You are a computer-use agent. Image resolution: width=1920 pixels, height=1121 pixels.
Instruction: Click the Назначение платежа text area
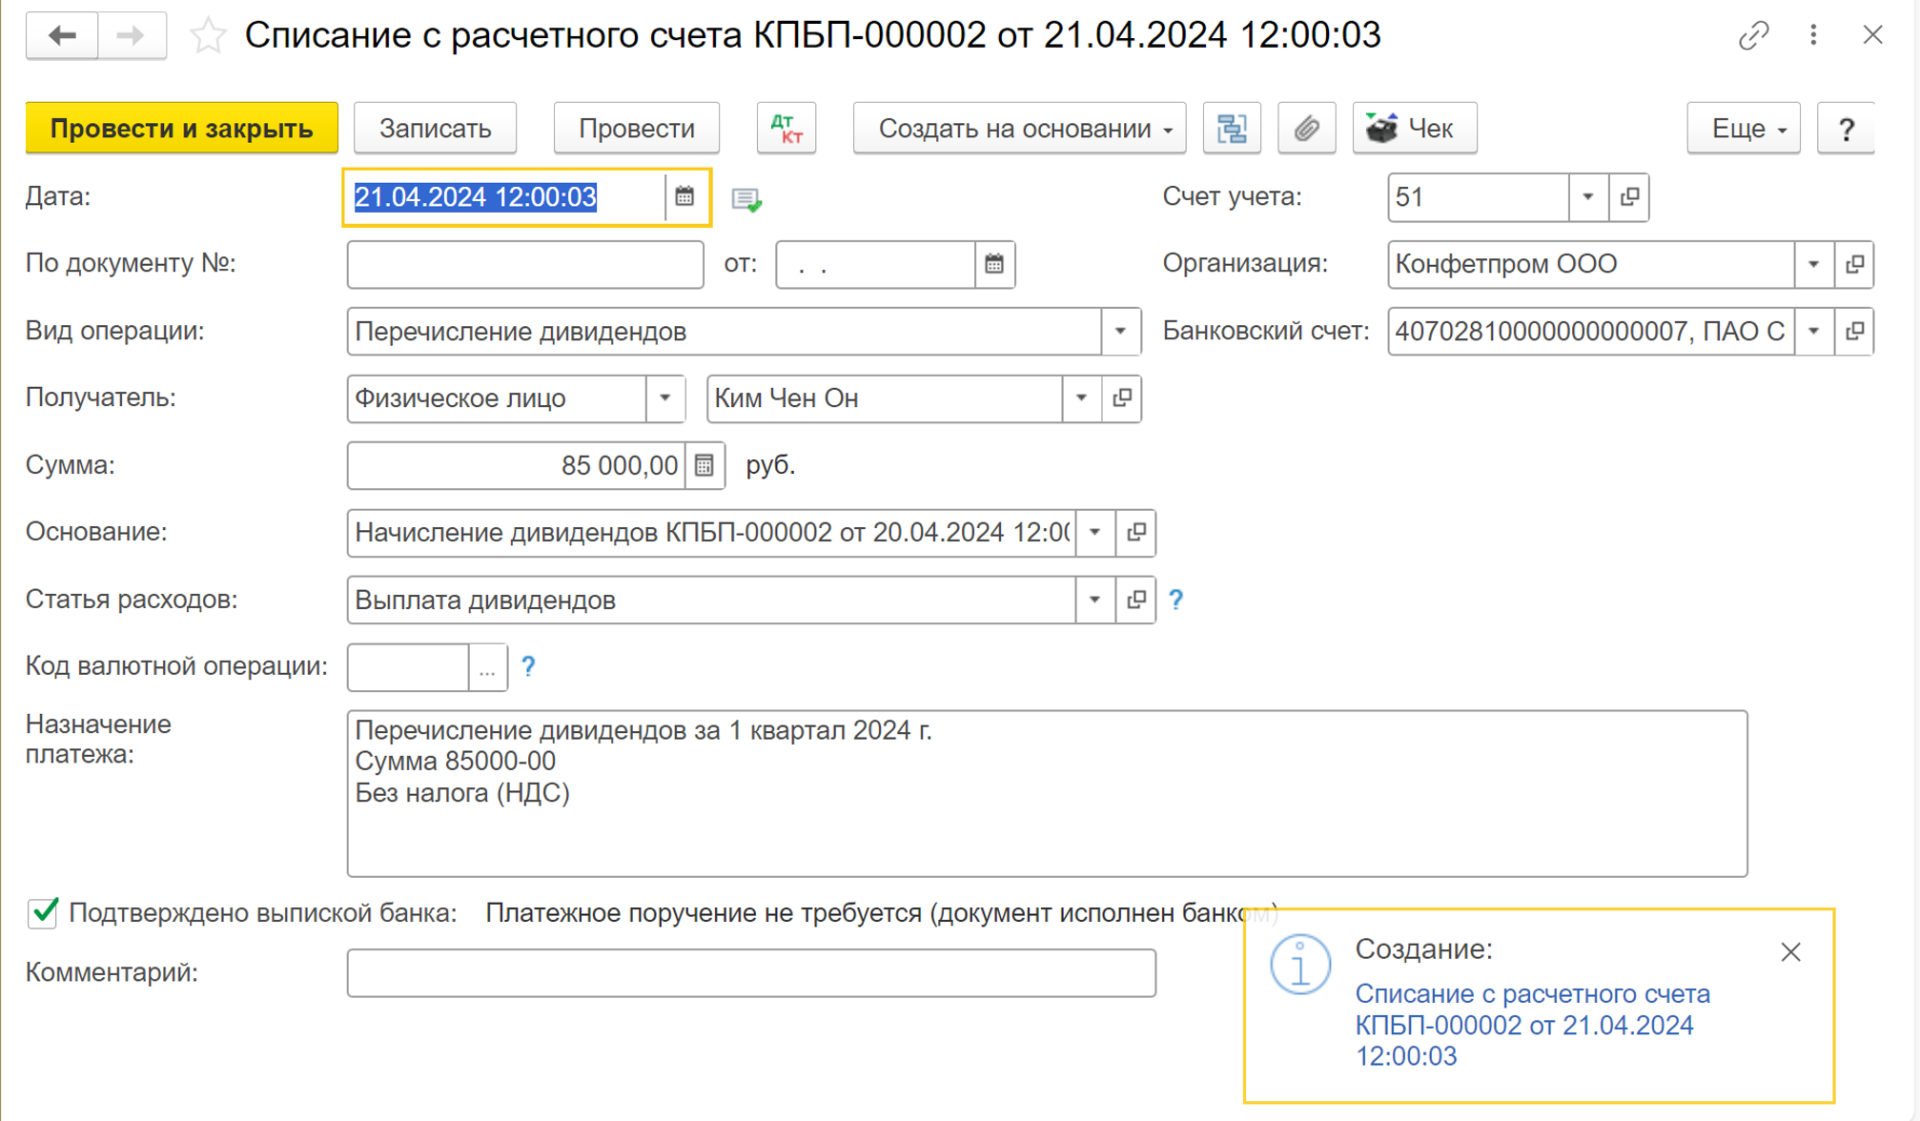coord(1047,794)
